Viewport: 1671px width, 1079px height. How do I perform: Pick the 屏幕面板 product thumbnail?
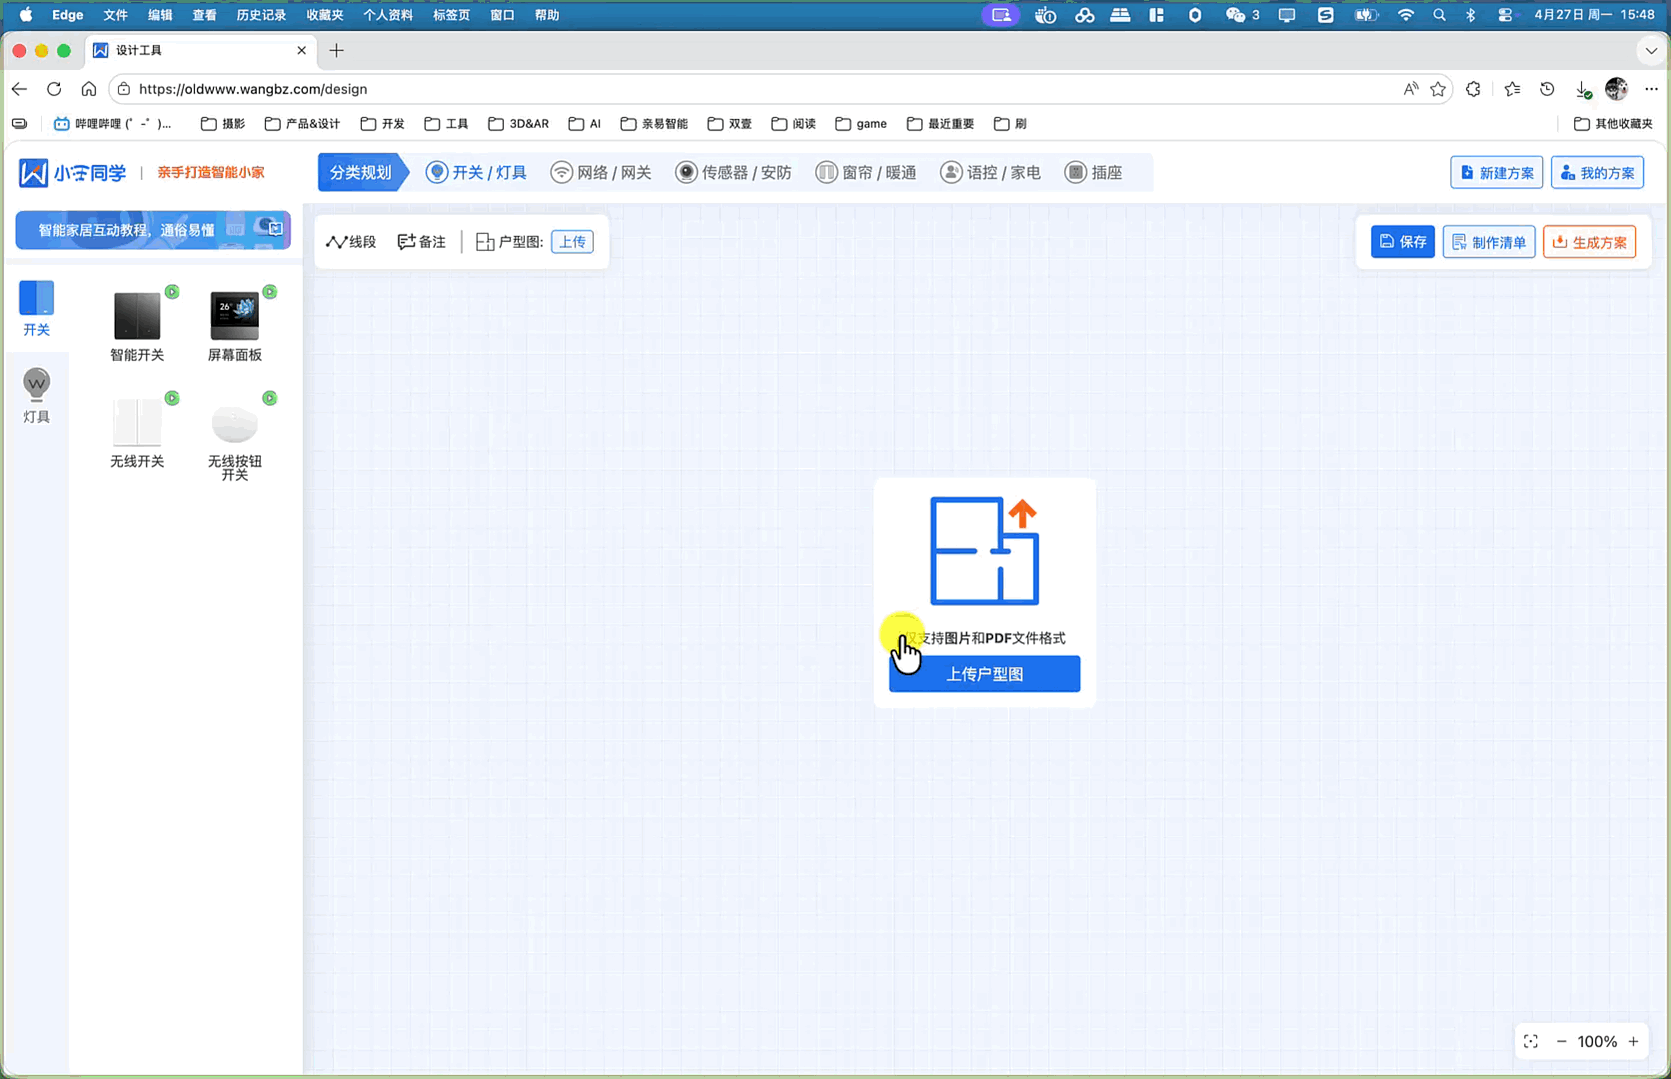(235, 316)
